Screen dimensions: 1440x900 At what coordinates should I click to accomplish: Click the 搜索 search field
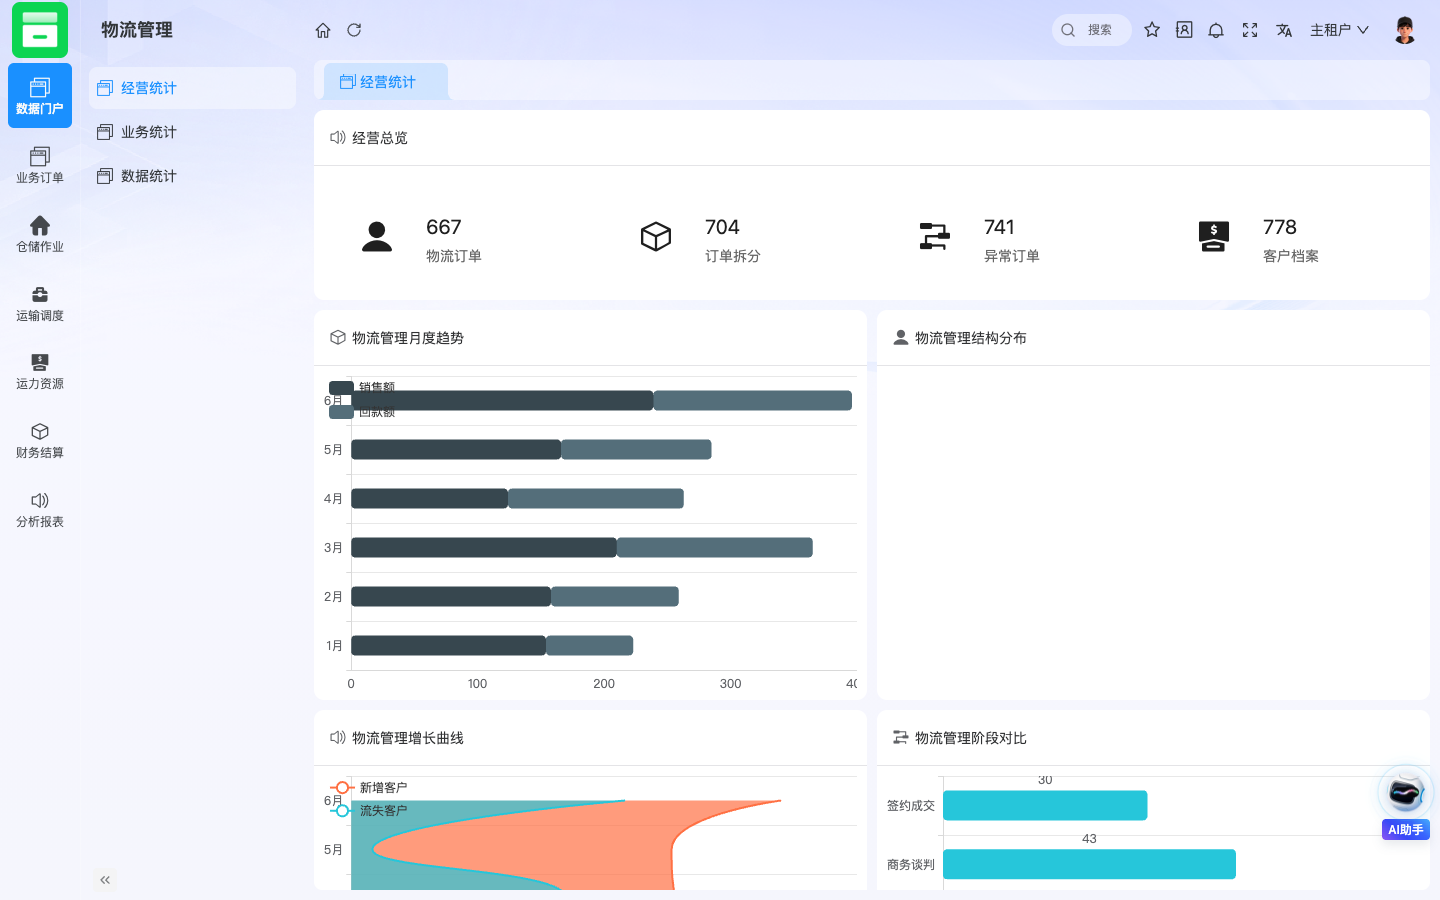tap(1092, 30)
